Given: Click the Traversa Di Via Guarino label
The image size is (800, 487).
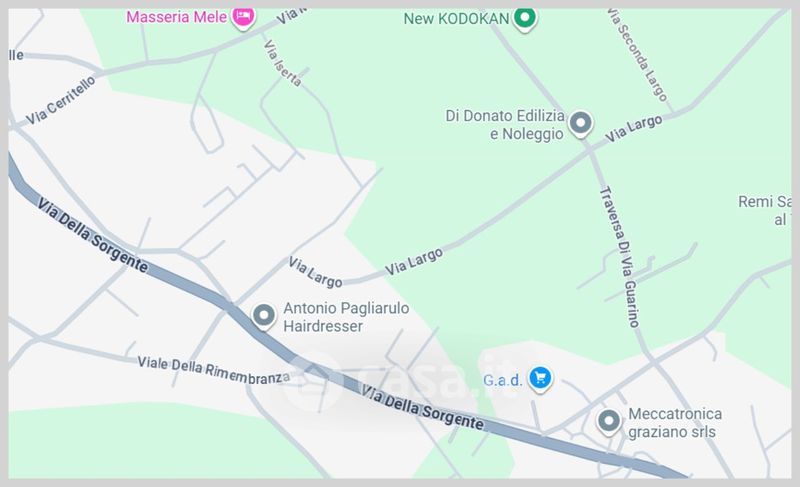Looking at the screenshot, I should pyautogui.click(x=619, y=257).
